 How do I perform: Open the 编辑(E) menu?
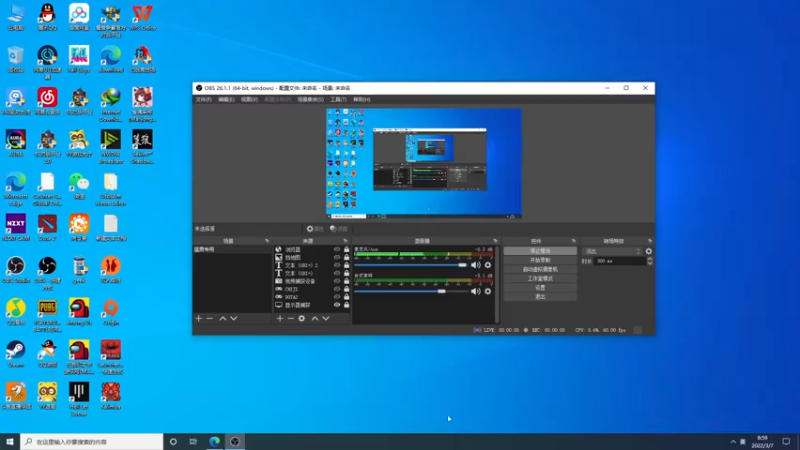(226, 99)
